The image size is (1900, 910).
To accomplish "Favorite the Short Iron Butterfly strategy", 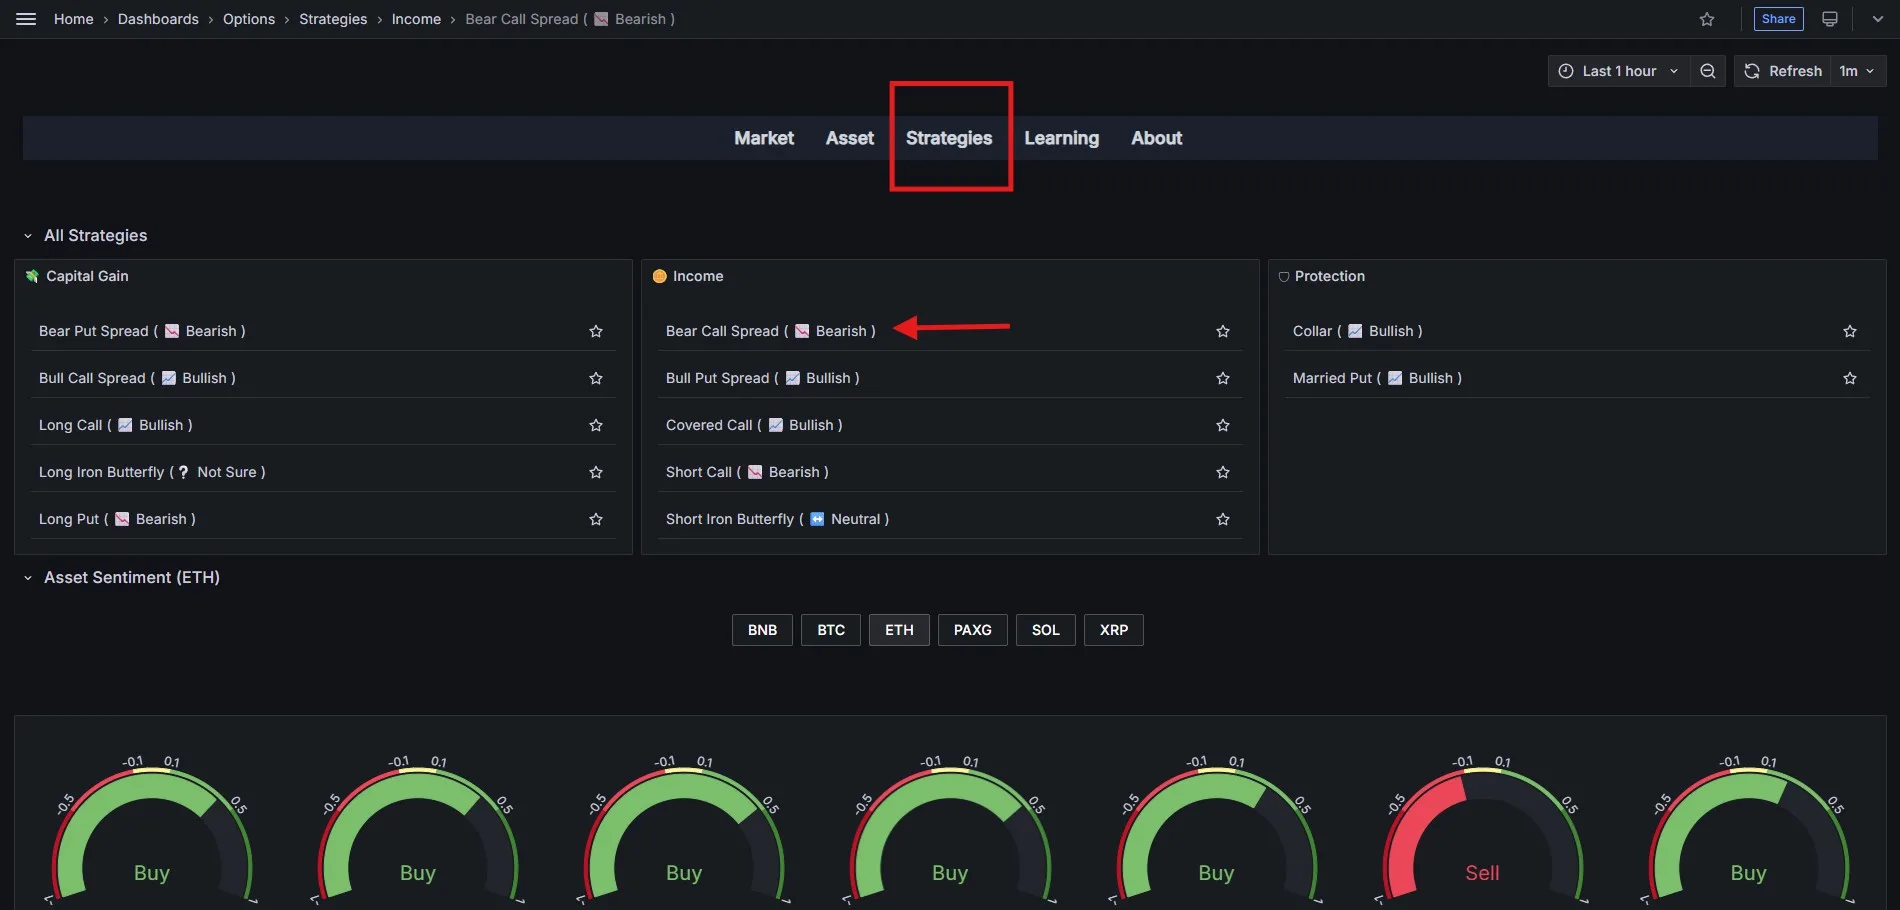I will point(1222,519).
